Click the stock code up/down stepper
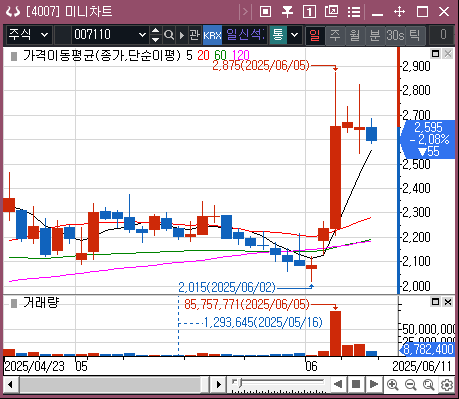 (x=156, y=35)
